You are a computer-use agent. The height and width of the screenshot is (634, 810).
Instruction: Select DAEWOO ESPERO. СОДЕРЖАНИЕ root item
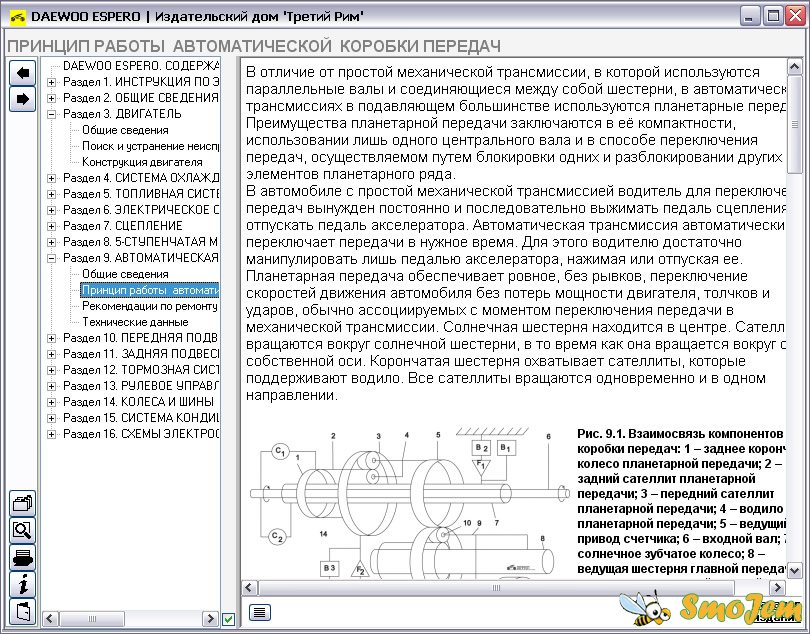tap(141, 66)
